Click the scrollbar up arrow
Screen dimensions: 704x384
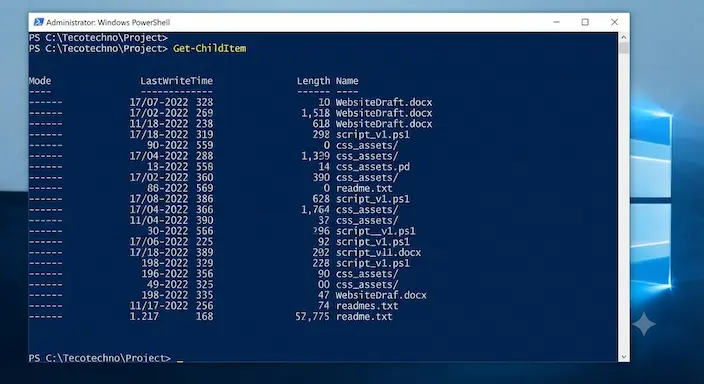pos(623,37)
